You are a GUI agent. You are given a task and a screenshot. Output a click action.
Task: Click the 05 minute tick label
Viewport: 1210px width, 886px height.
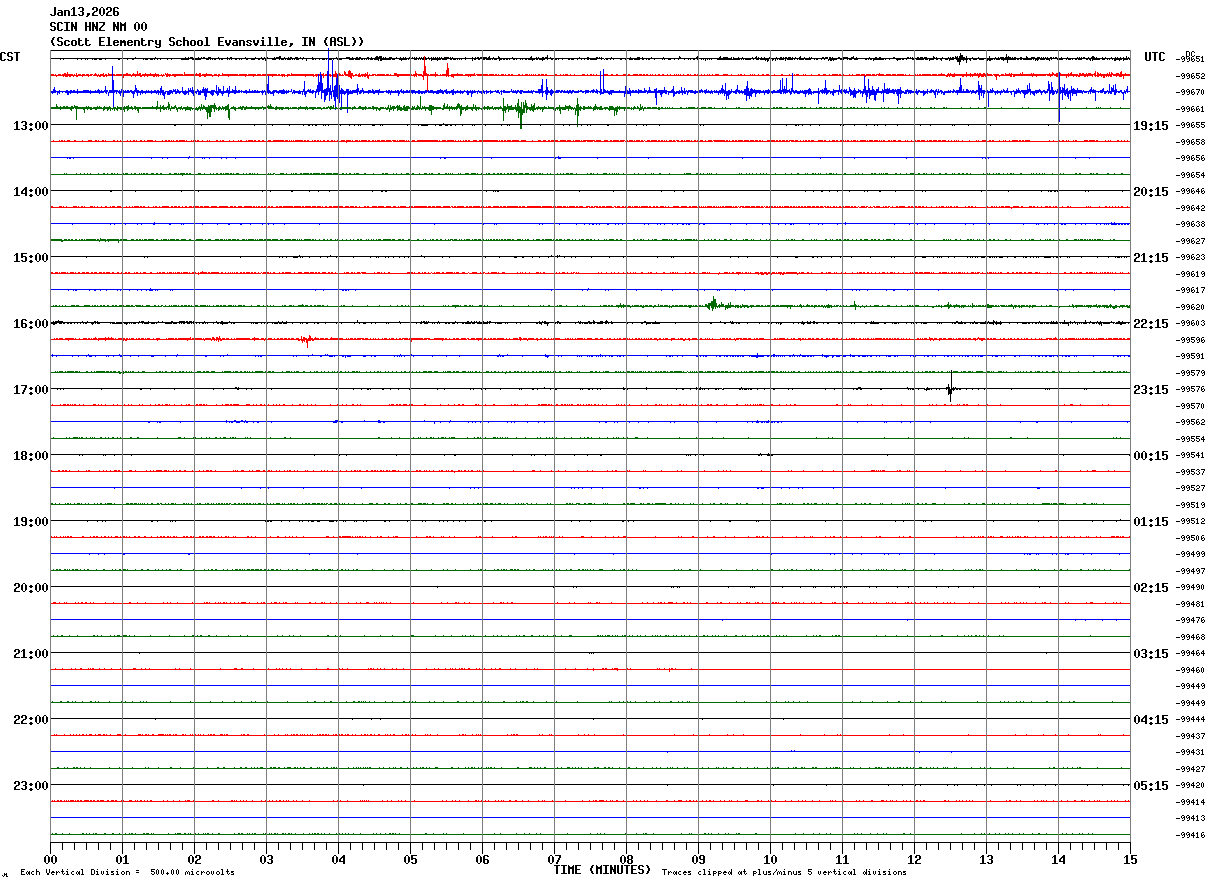point(410,859)
